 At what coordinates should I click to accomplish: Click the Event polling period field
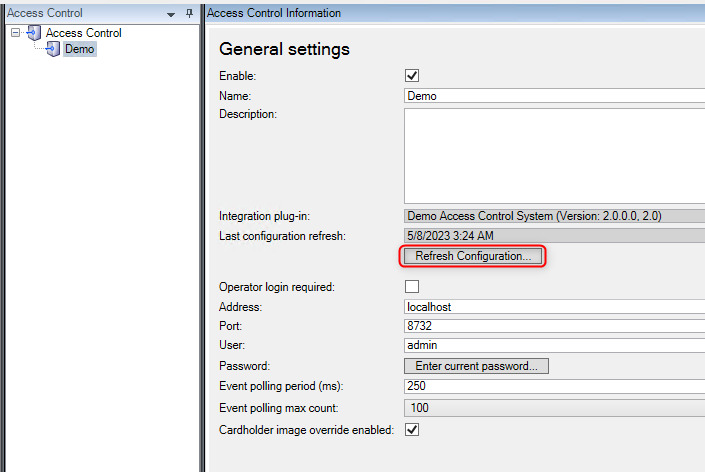(553, 386)
